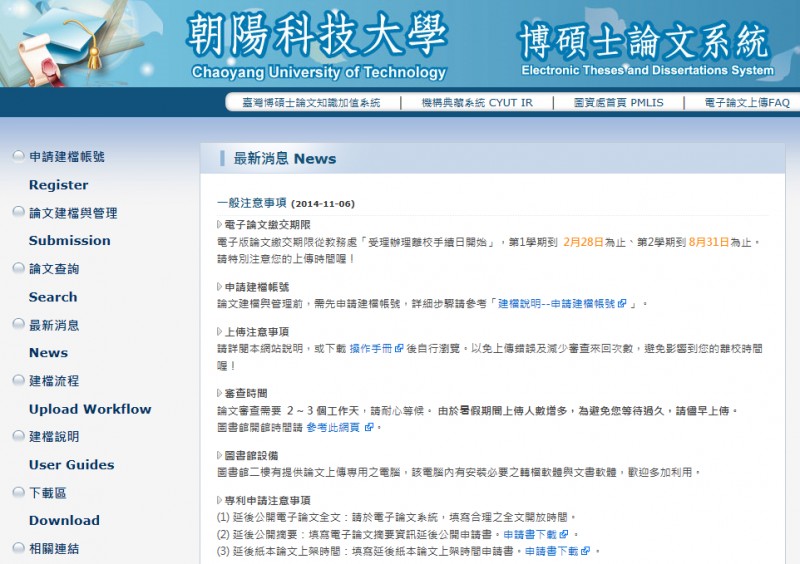
Task: Click the bullet icon beside 申請建檔帳號
Action: pyautogui.click(x=18, y=155)
